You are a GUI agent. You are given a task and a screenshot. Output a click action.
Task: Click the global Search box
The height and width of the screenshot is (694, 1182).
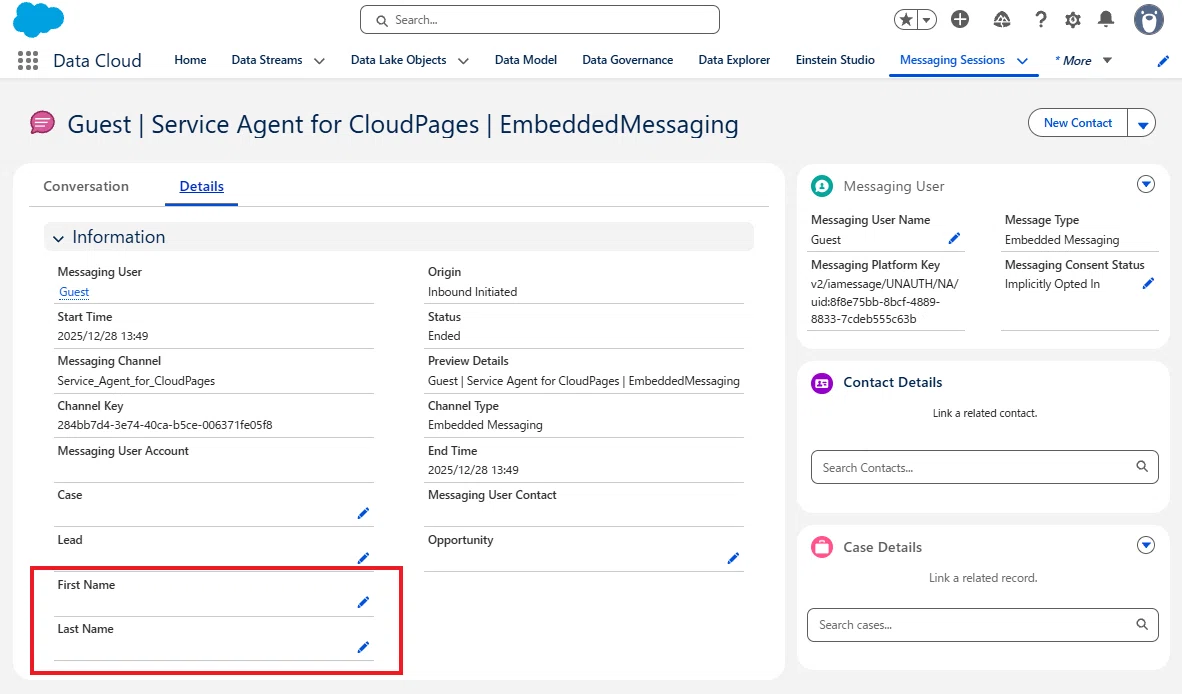coord(540,20)
